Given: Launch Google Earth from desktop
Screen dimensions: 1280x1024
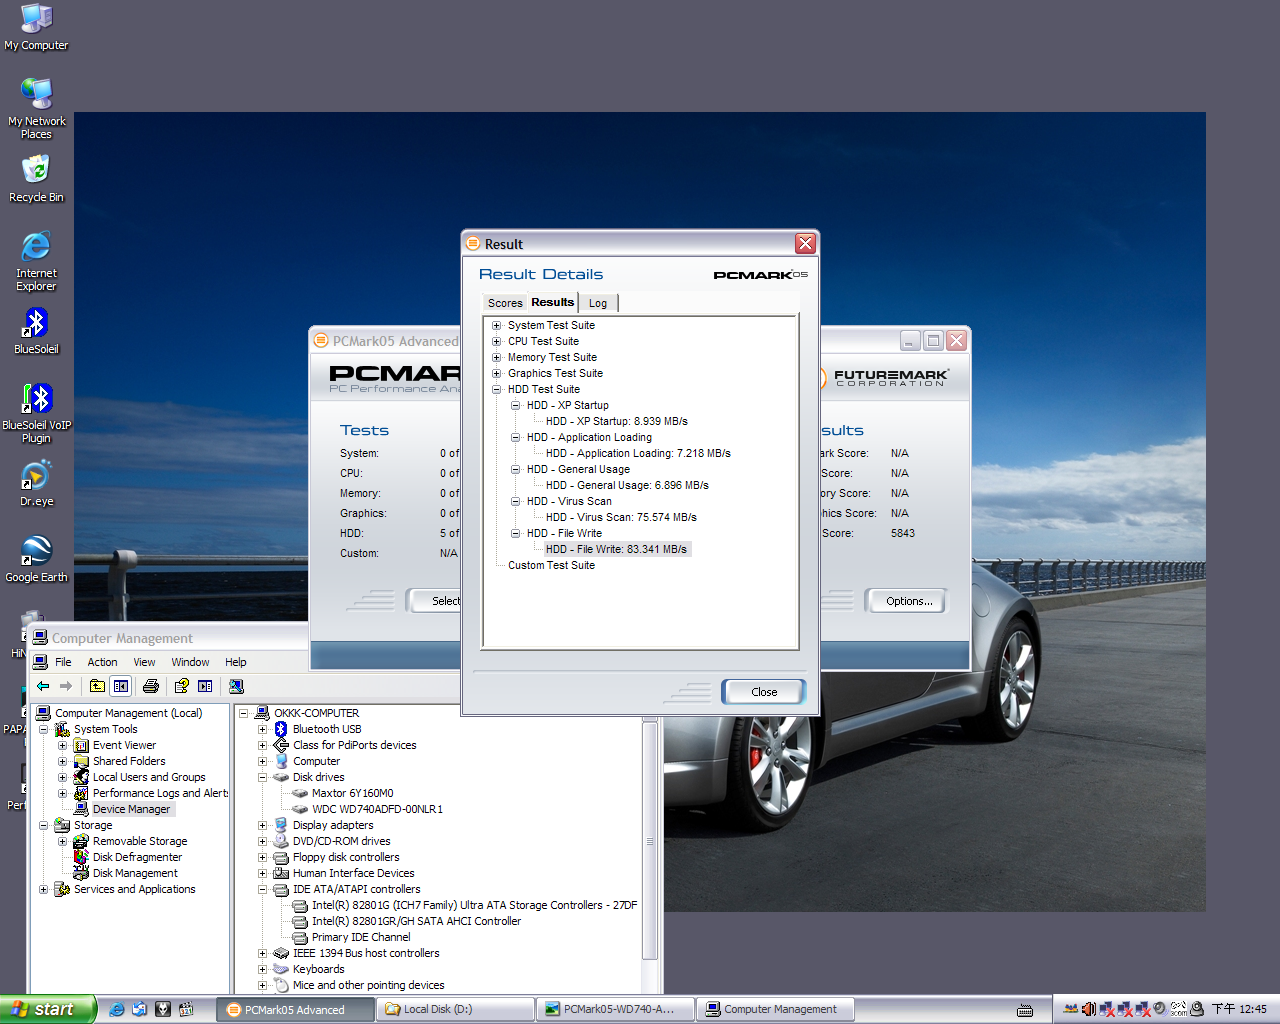Looking at the screenshot, I should click(36, 558).
